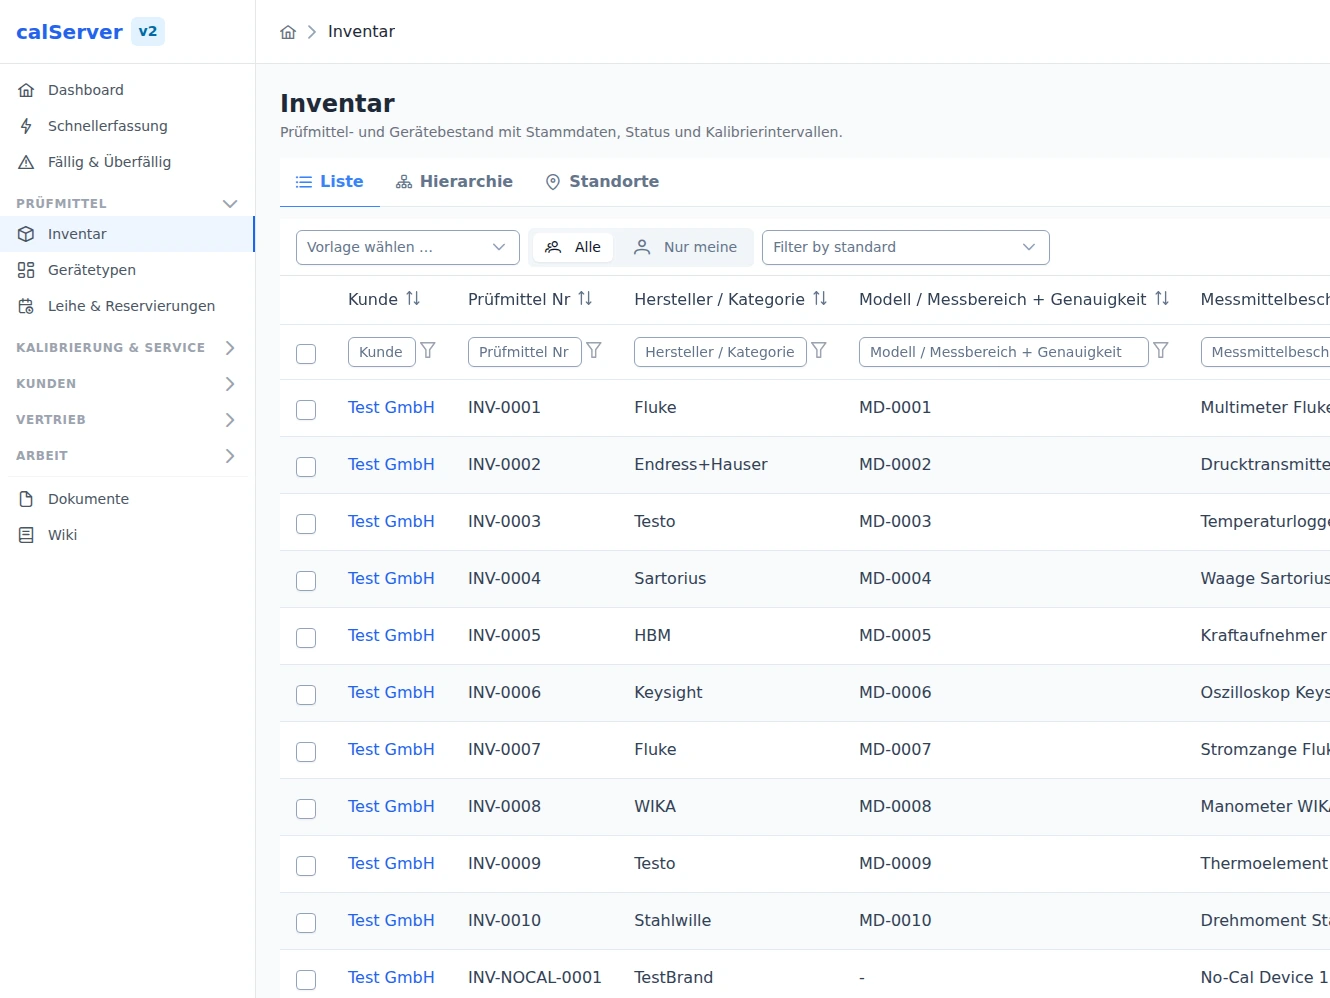Open Test GmbH link in INV-0001 row
Viewport: 1330px width, 998px height.
pyautogui.click(x=391, y=408)
